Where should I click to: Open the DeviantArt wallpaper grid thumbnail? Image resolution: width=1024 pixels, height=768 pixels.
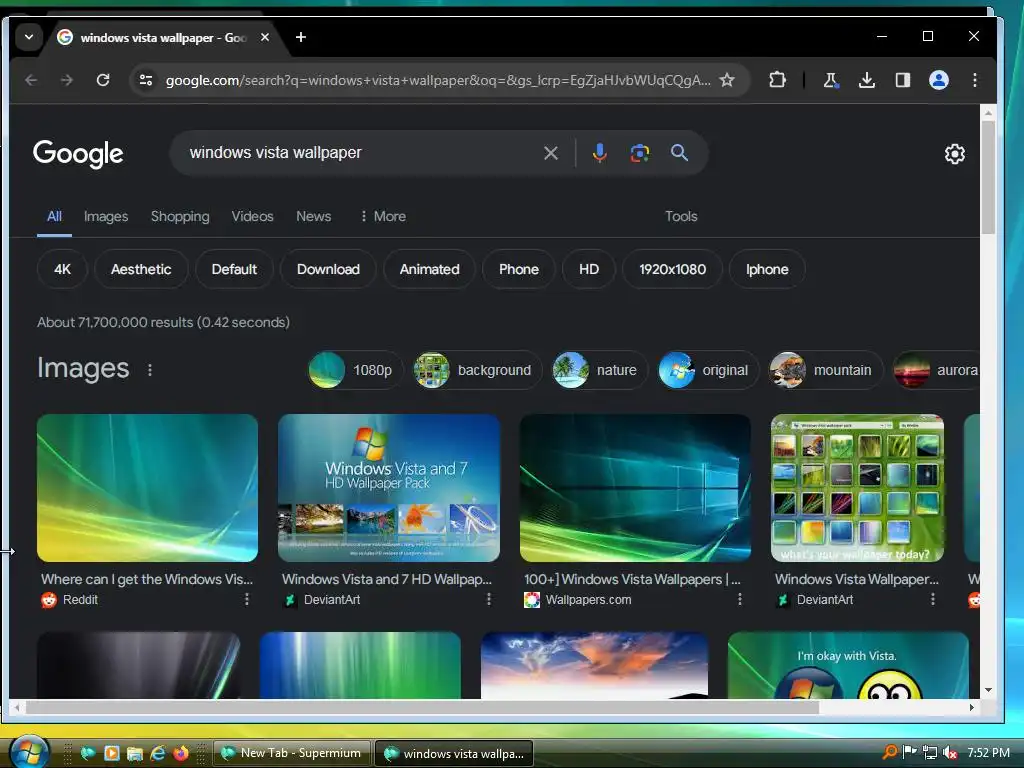857,488
